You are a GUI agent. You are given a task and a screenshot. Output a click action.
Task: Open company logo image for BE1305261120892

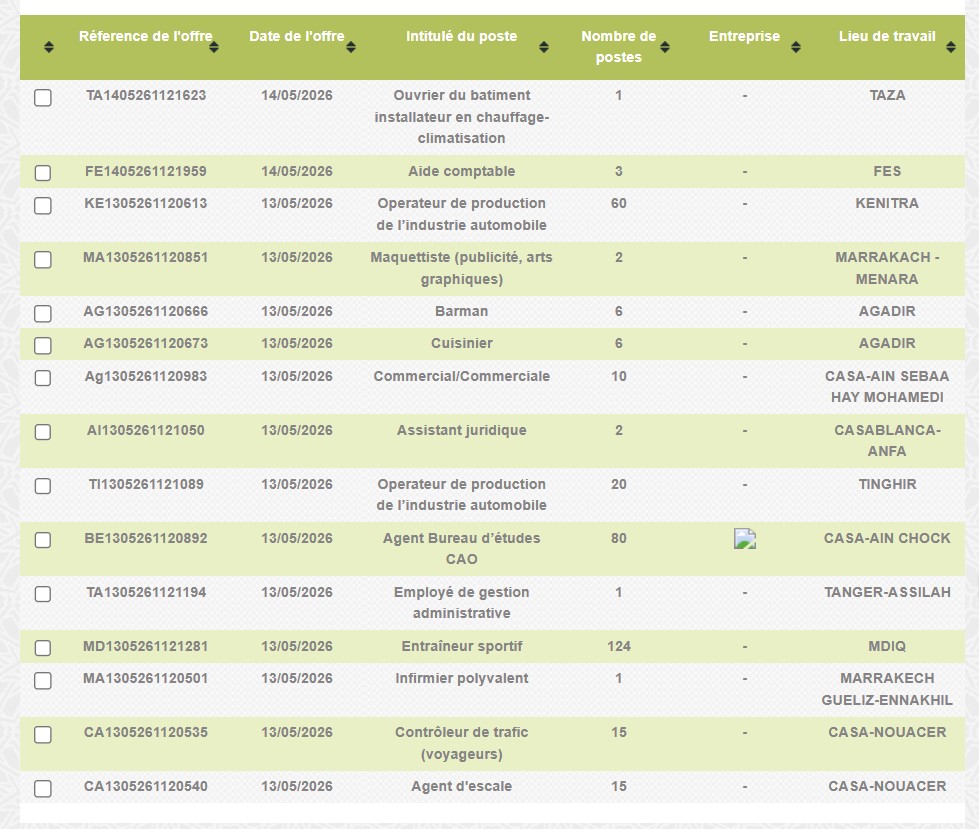pyautogui.click(x=745, y=539)
